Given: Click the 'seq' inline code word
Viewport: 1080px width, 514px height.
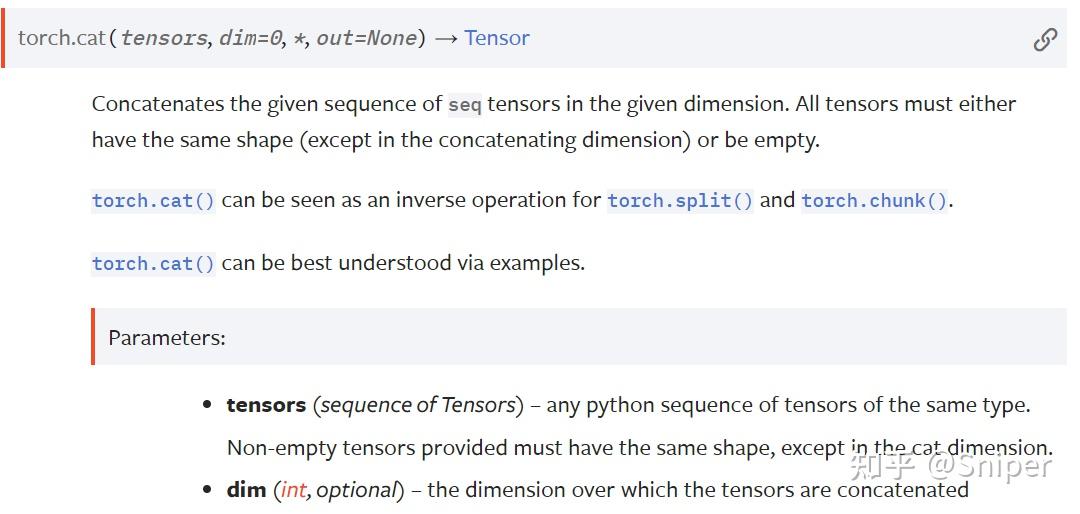Looking at the screenshot, I should point(464,105).
